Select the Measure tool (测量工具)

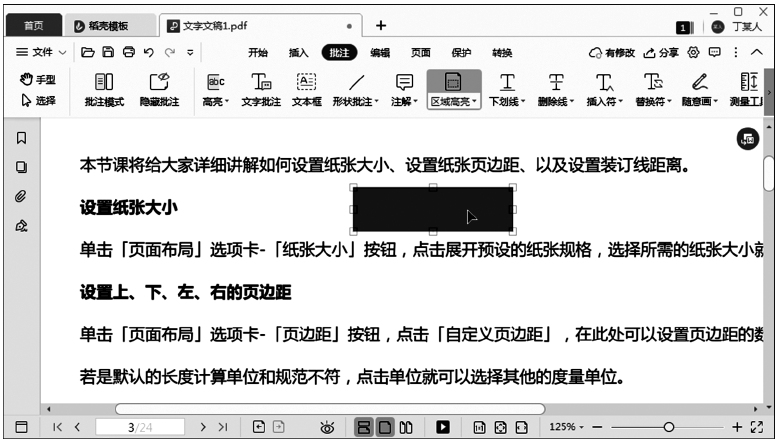point(748,88)
